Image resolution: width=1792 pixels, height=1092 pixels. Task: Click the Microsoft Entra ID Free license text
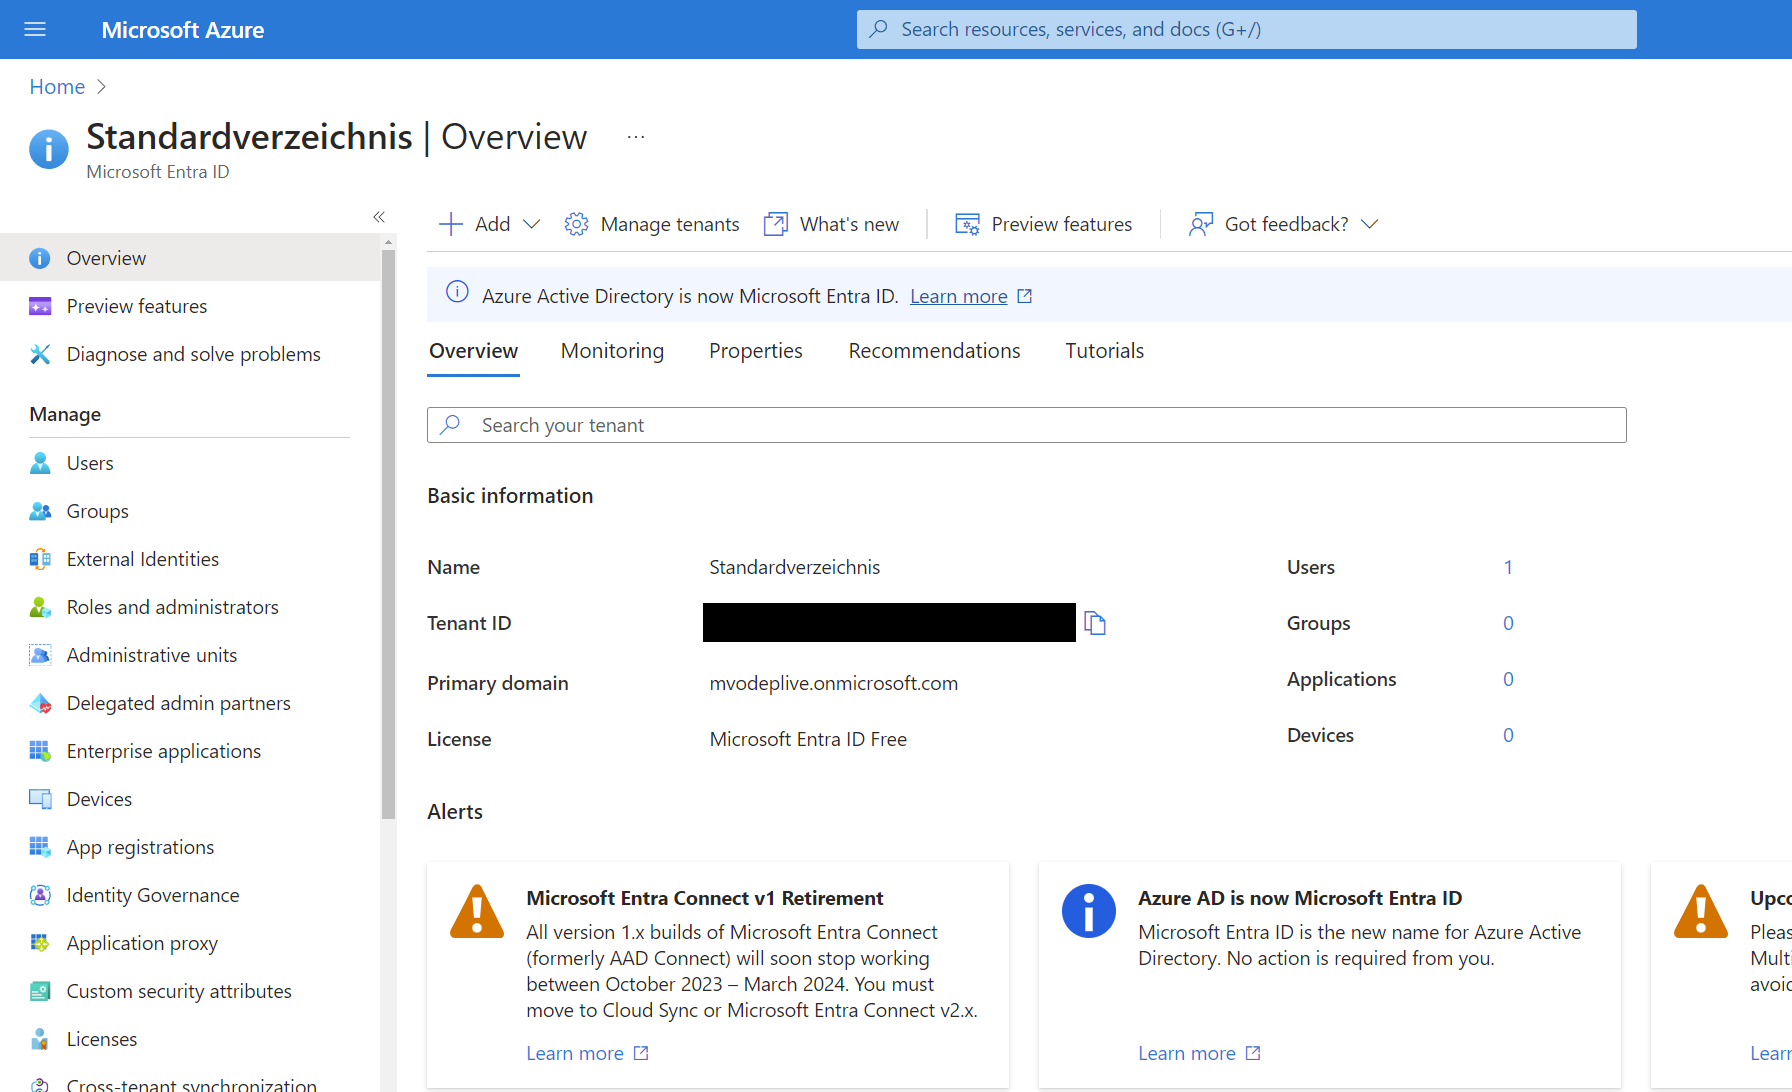click(808, 739)
